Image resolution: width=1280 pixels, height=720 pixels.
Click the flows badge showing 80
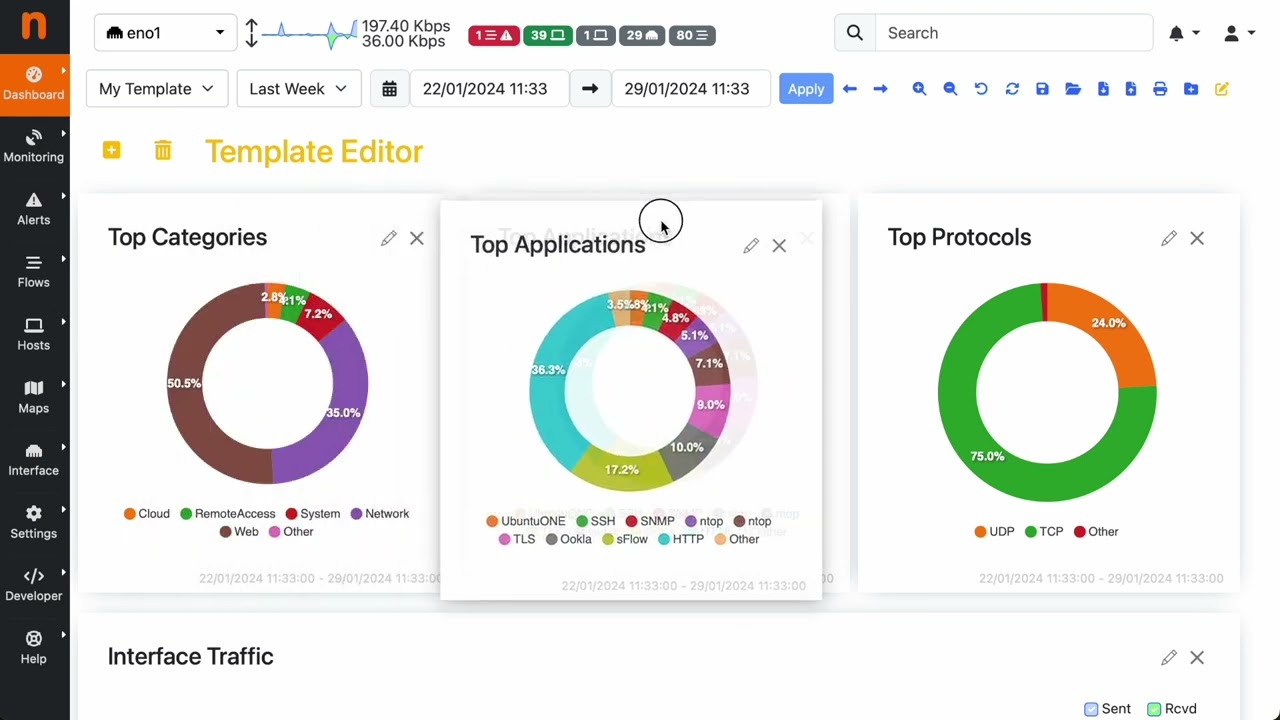click(x=692, y=35)
